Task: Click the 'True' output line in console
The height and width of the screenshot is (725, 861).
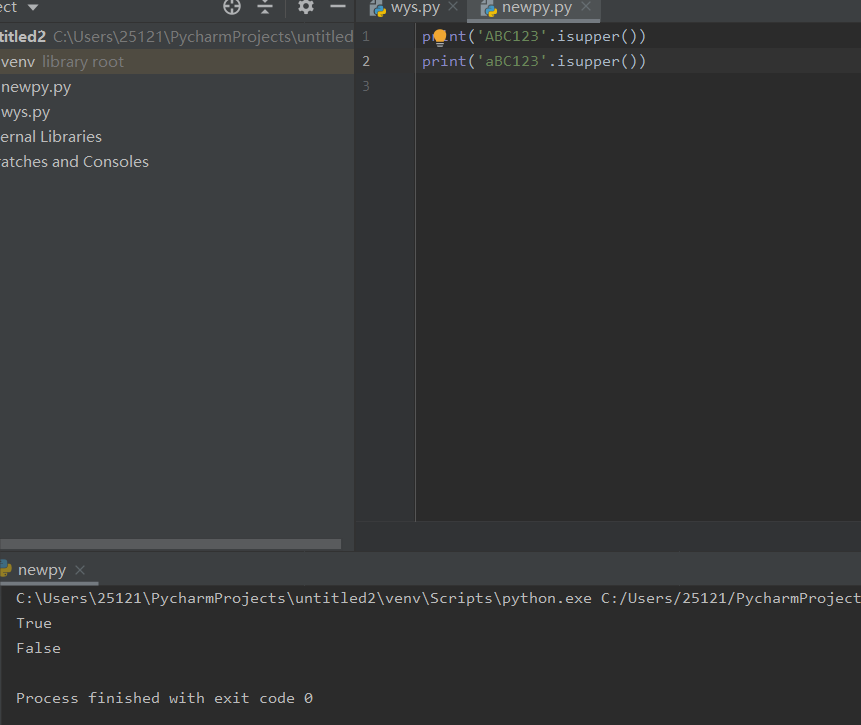Action: click(34, 623)
